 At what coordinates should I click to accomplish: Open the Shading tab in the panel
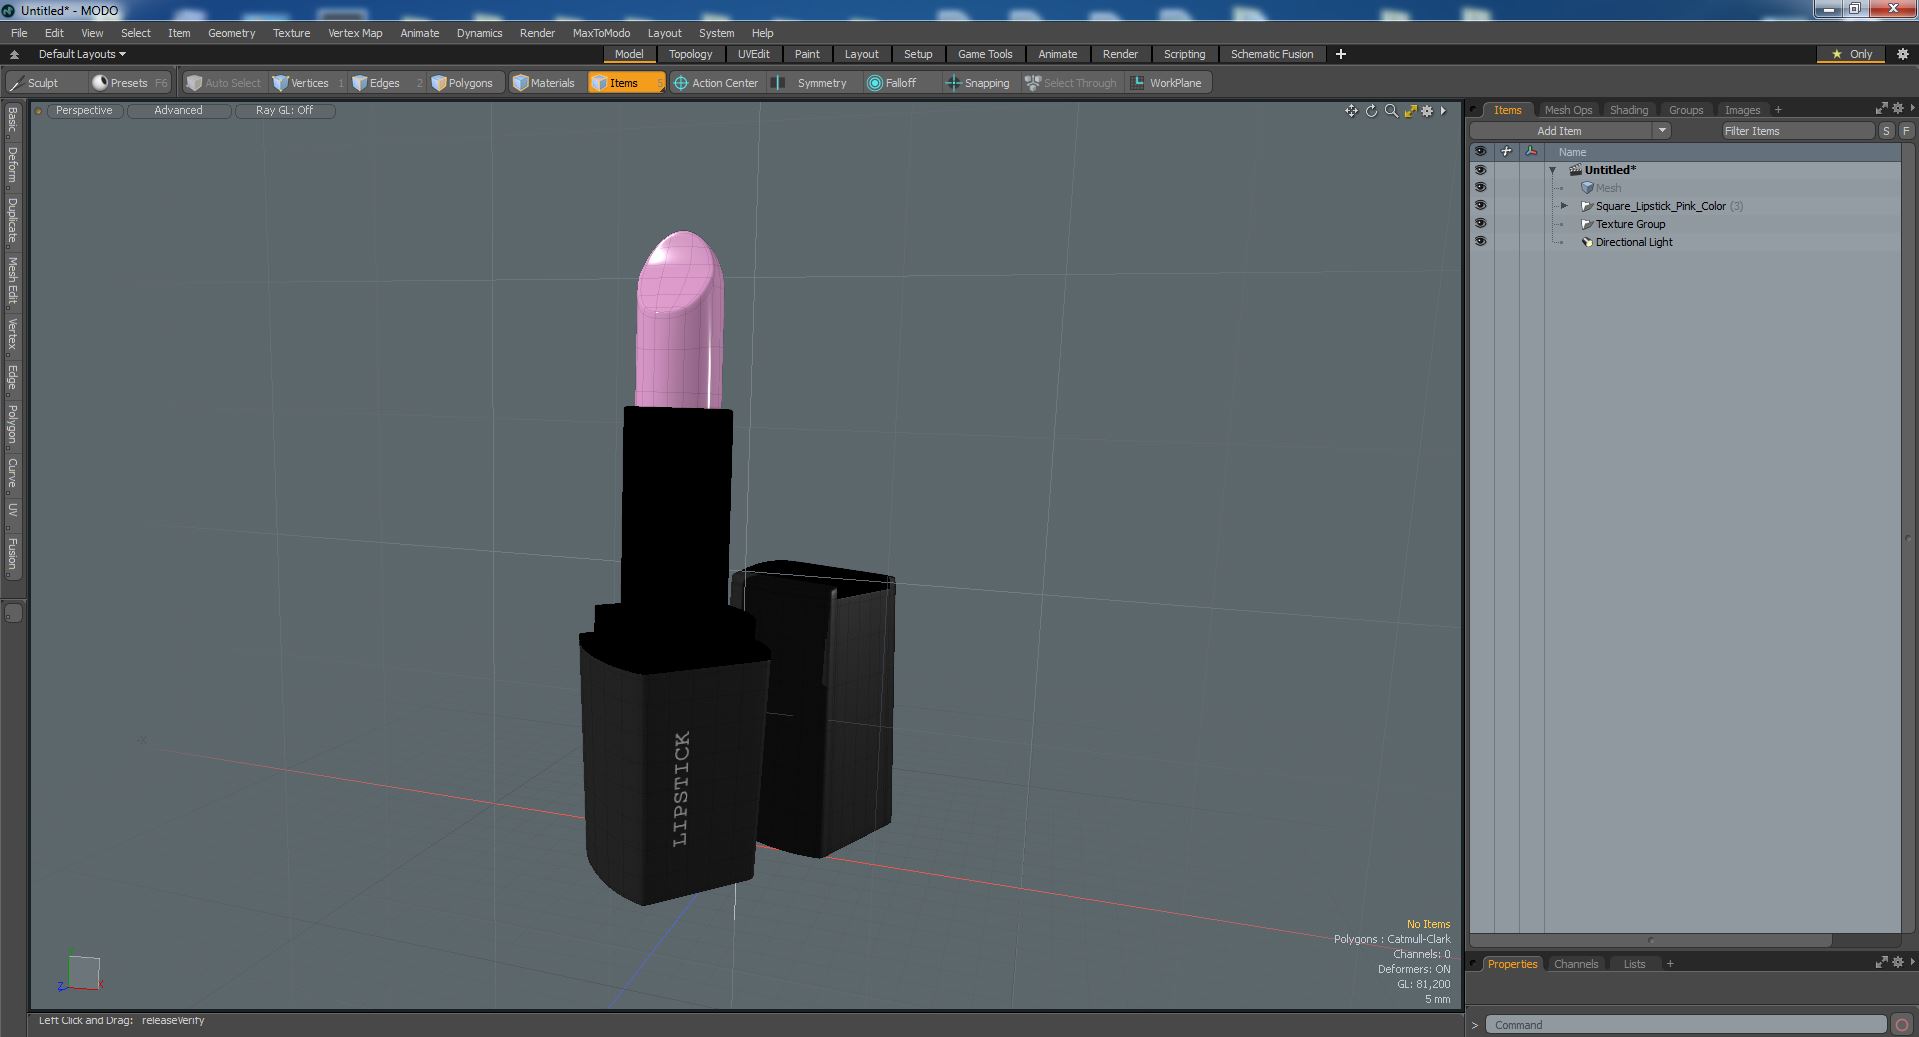point(1628,110)
